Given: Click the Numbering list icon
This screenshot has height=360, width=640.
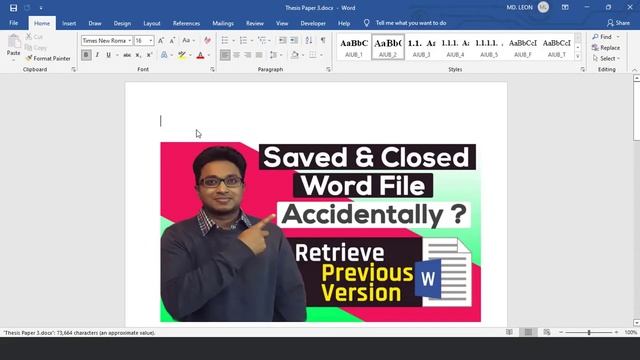Looking at the screenshot, I should click(x=243, y=40).
